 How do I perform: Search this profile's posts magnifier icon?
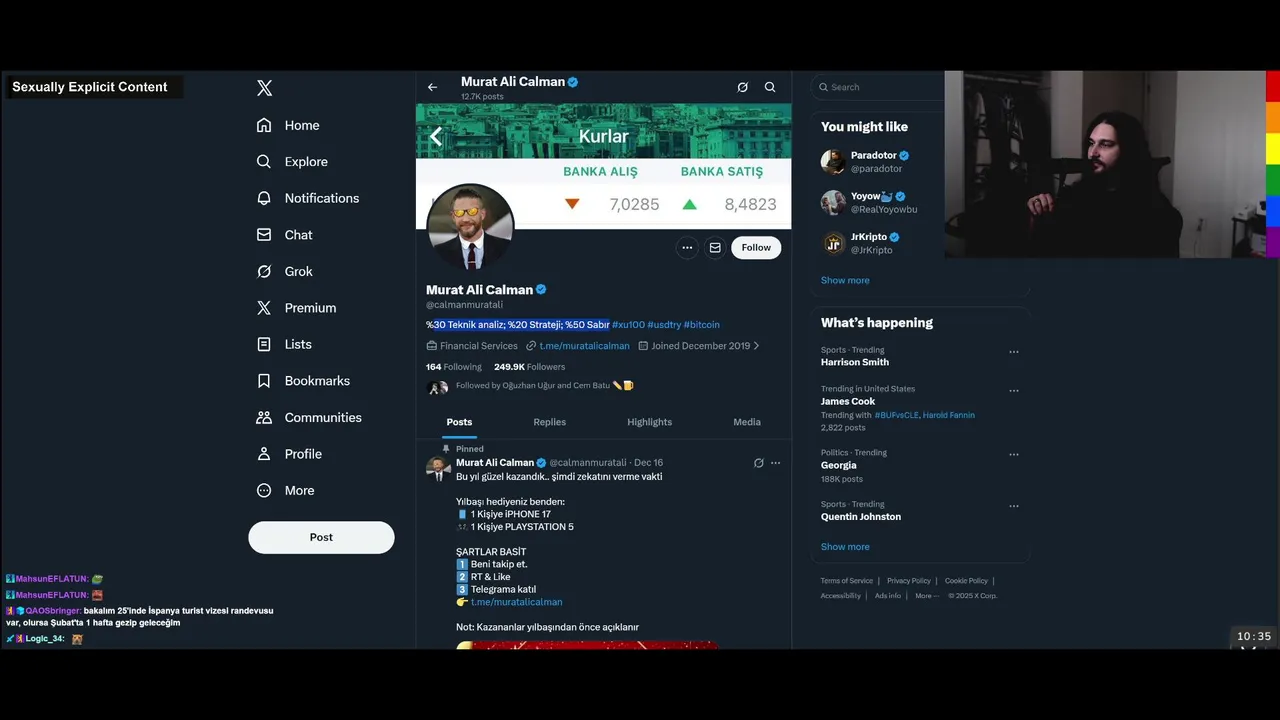[770, 87]
